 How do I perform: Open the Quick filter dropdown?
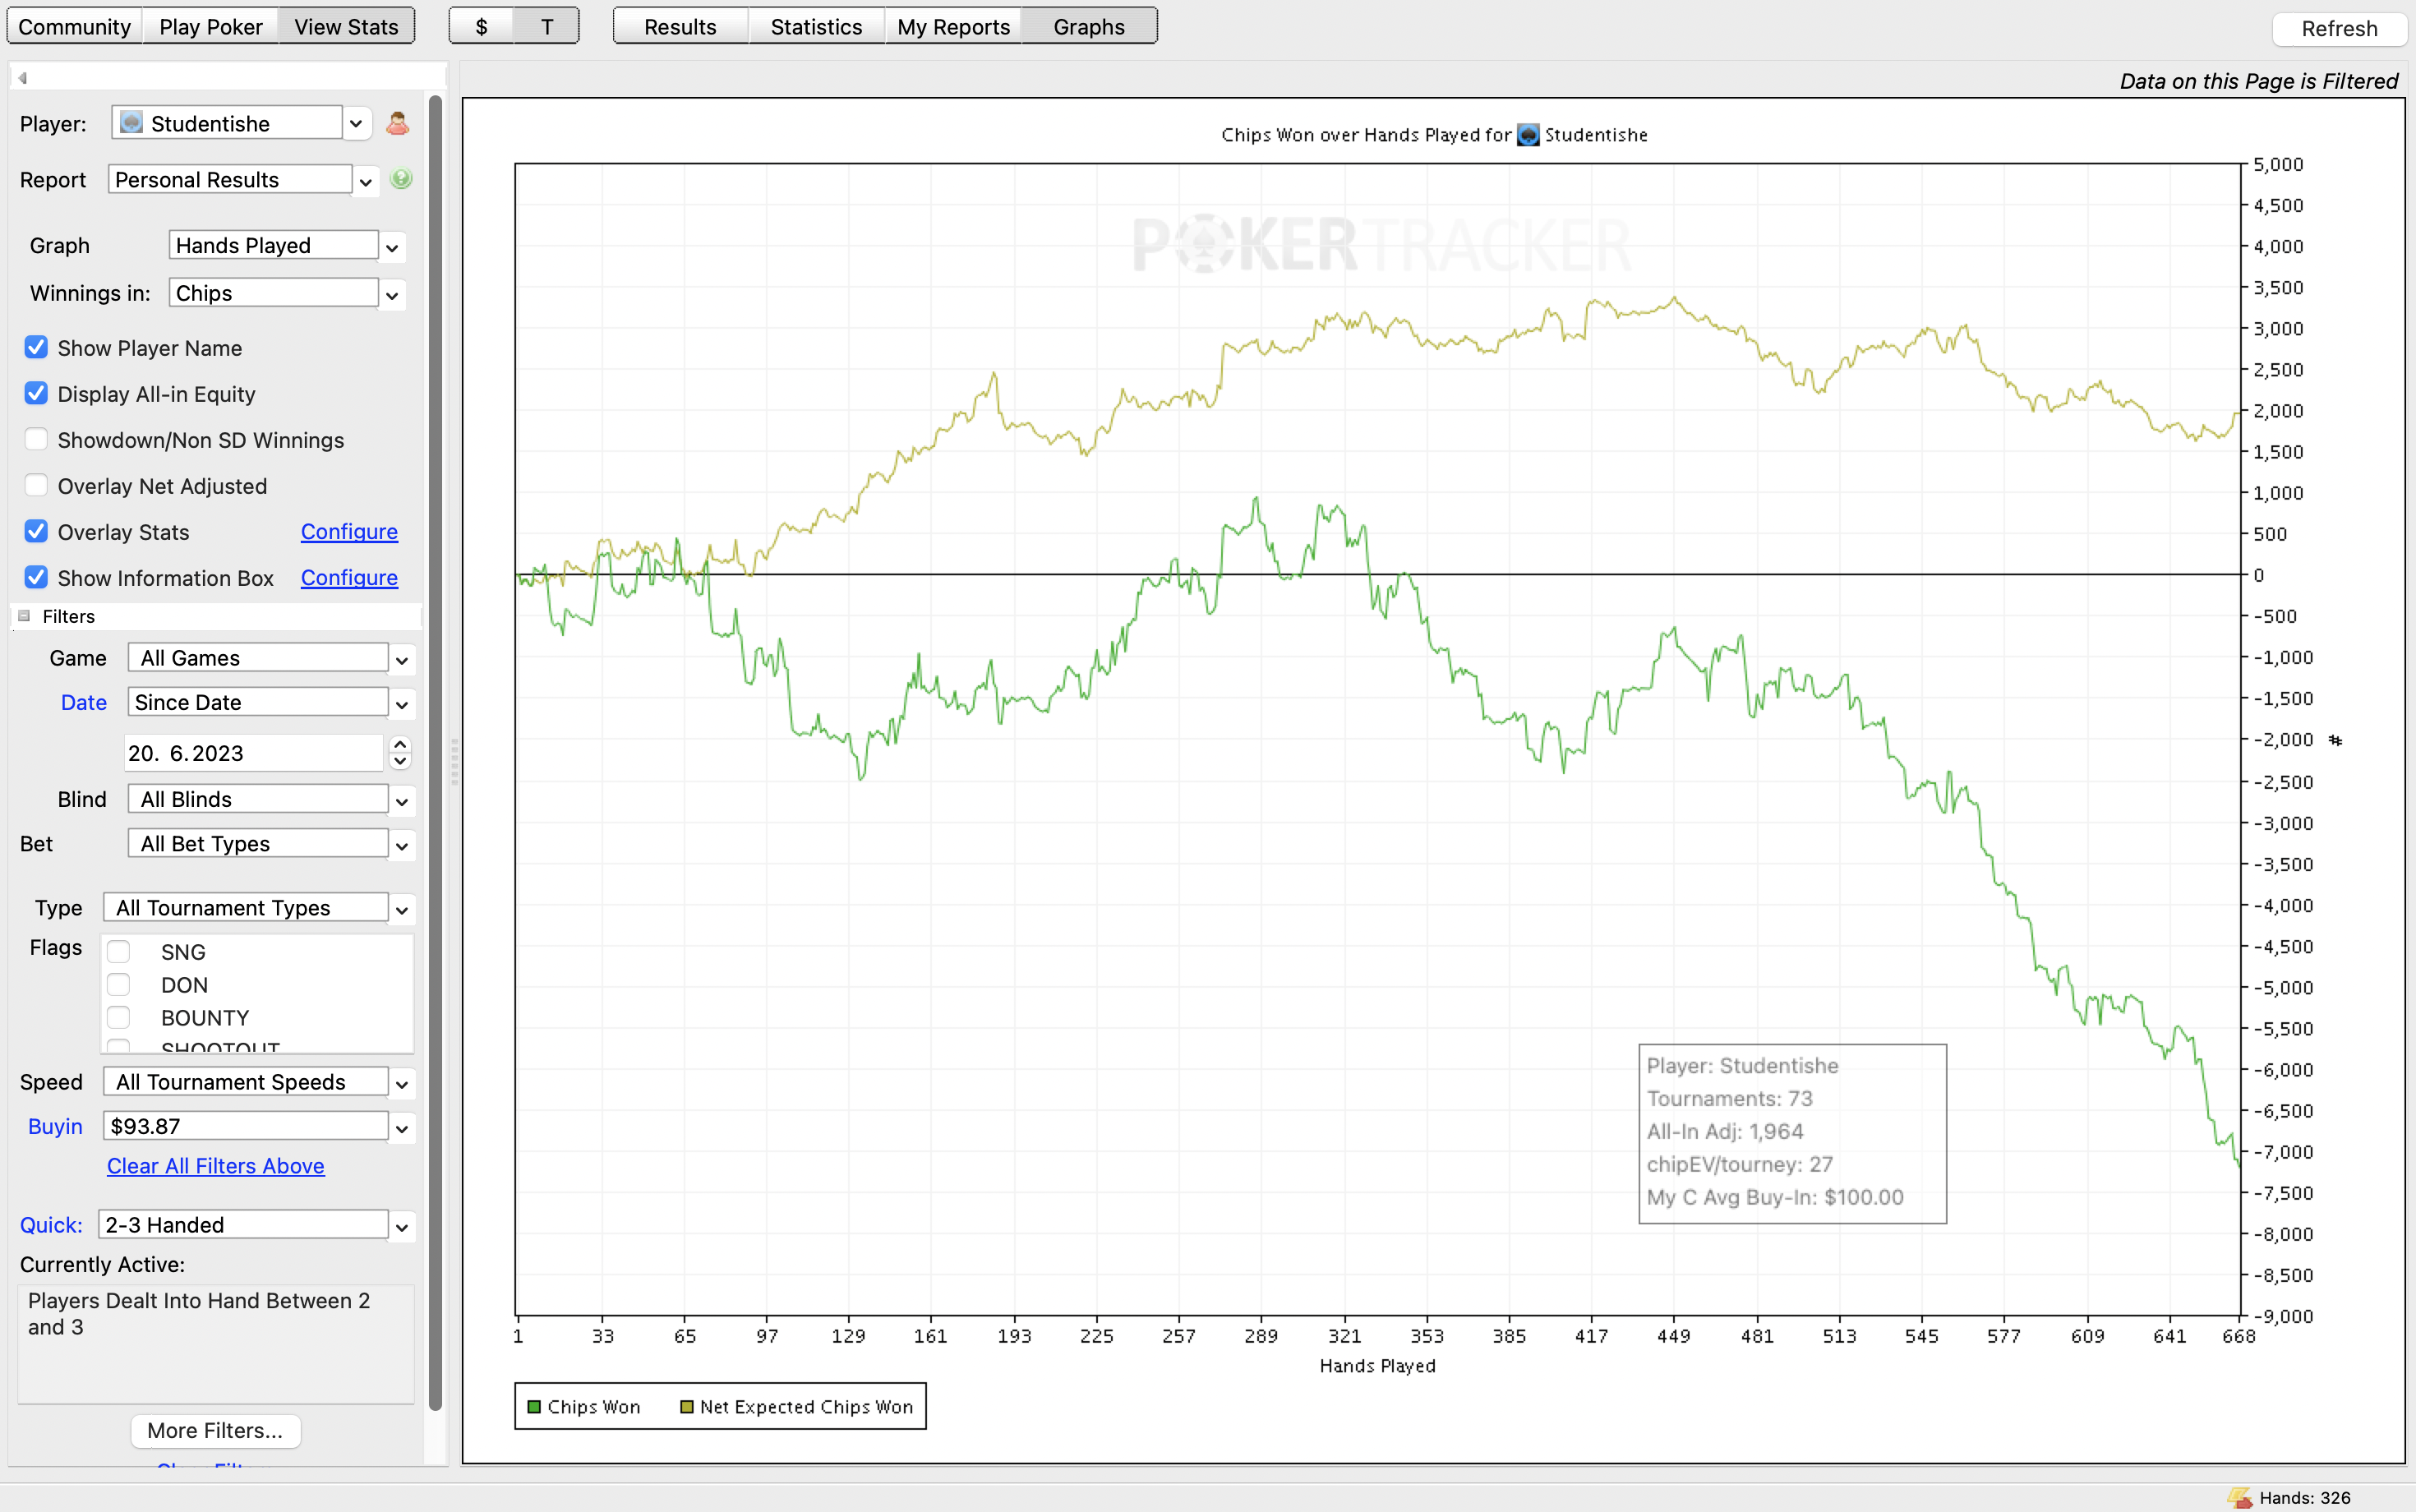402,1227
